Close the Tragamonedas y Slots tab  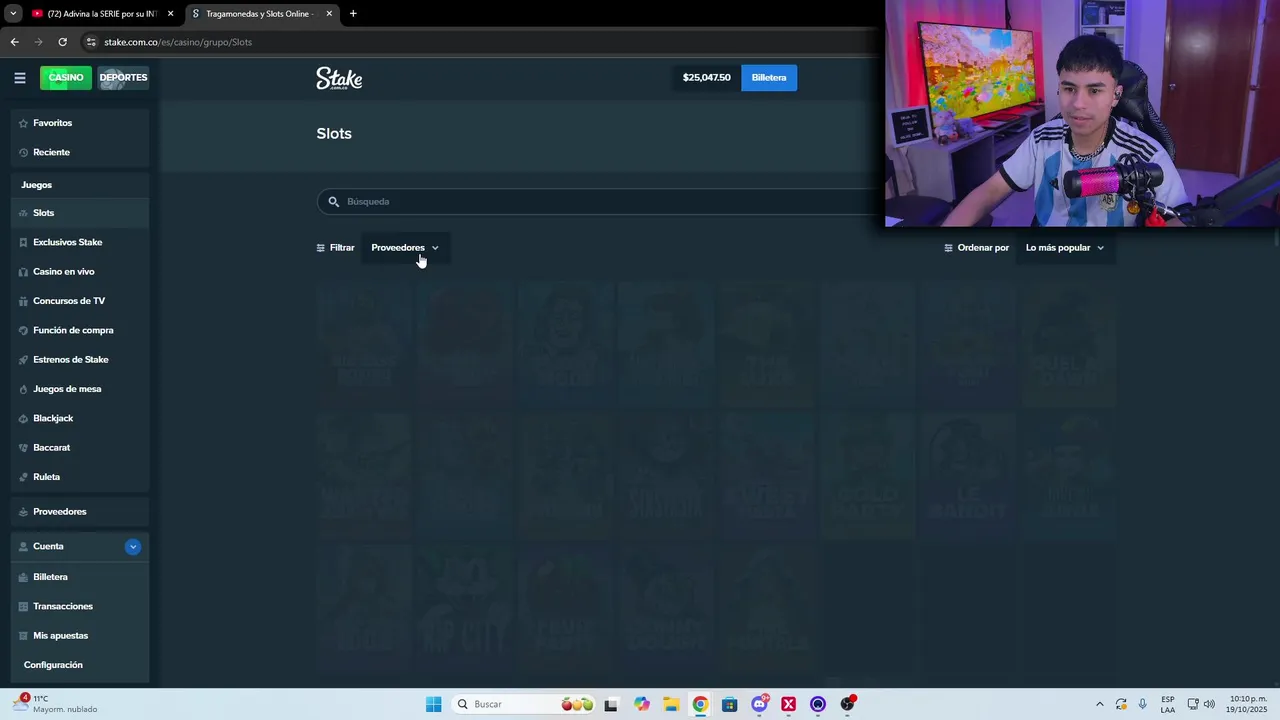pyautogui.click(x=329, y=14)
